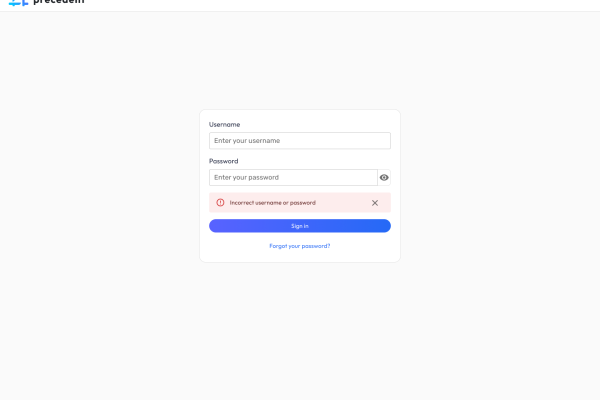Open the Forgot your password link
The width and height of the screenshot is (600, 400).
[300, 246]
